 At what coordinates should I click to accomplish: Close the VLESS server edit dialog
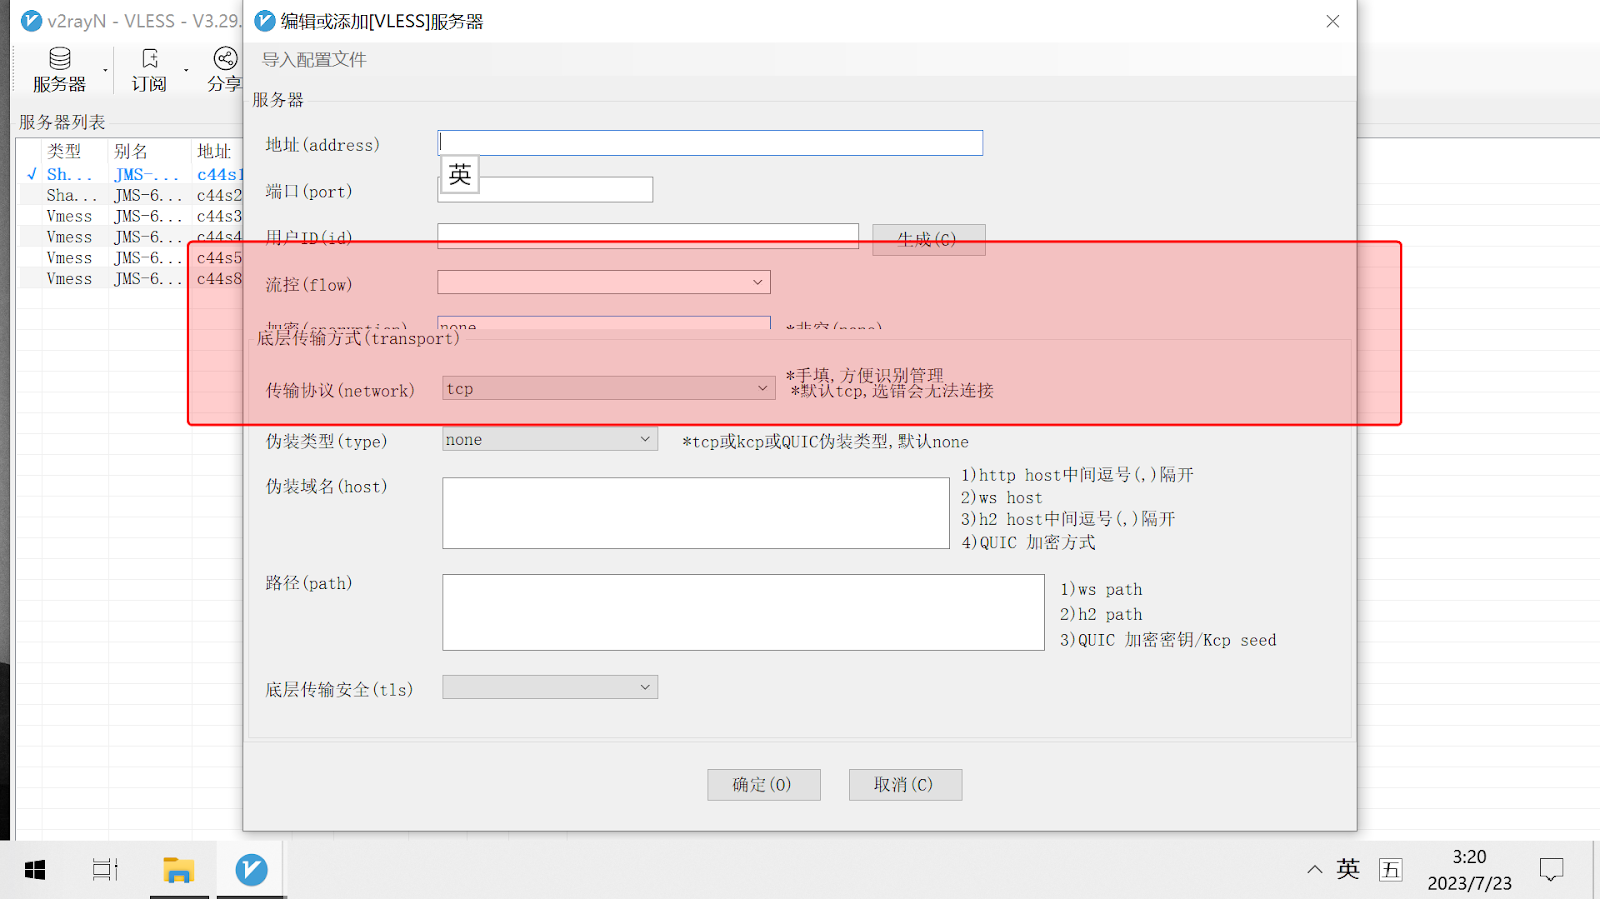(1332, 21)
